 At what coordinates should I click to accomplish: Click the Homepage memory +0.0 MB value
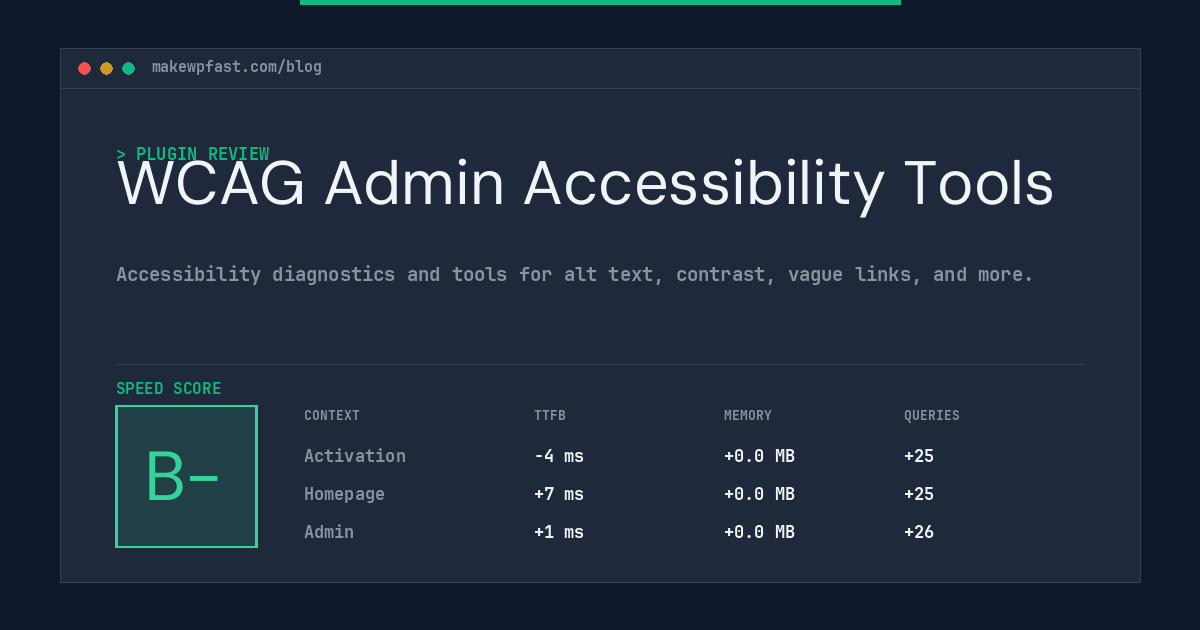tap(759, 494)
